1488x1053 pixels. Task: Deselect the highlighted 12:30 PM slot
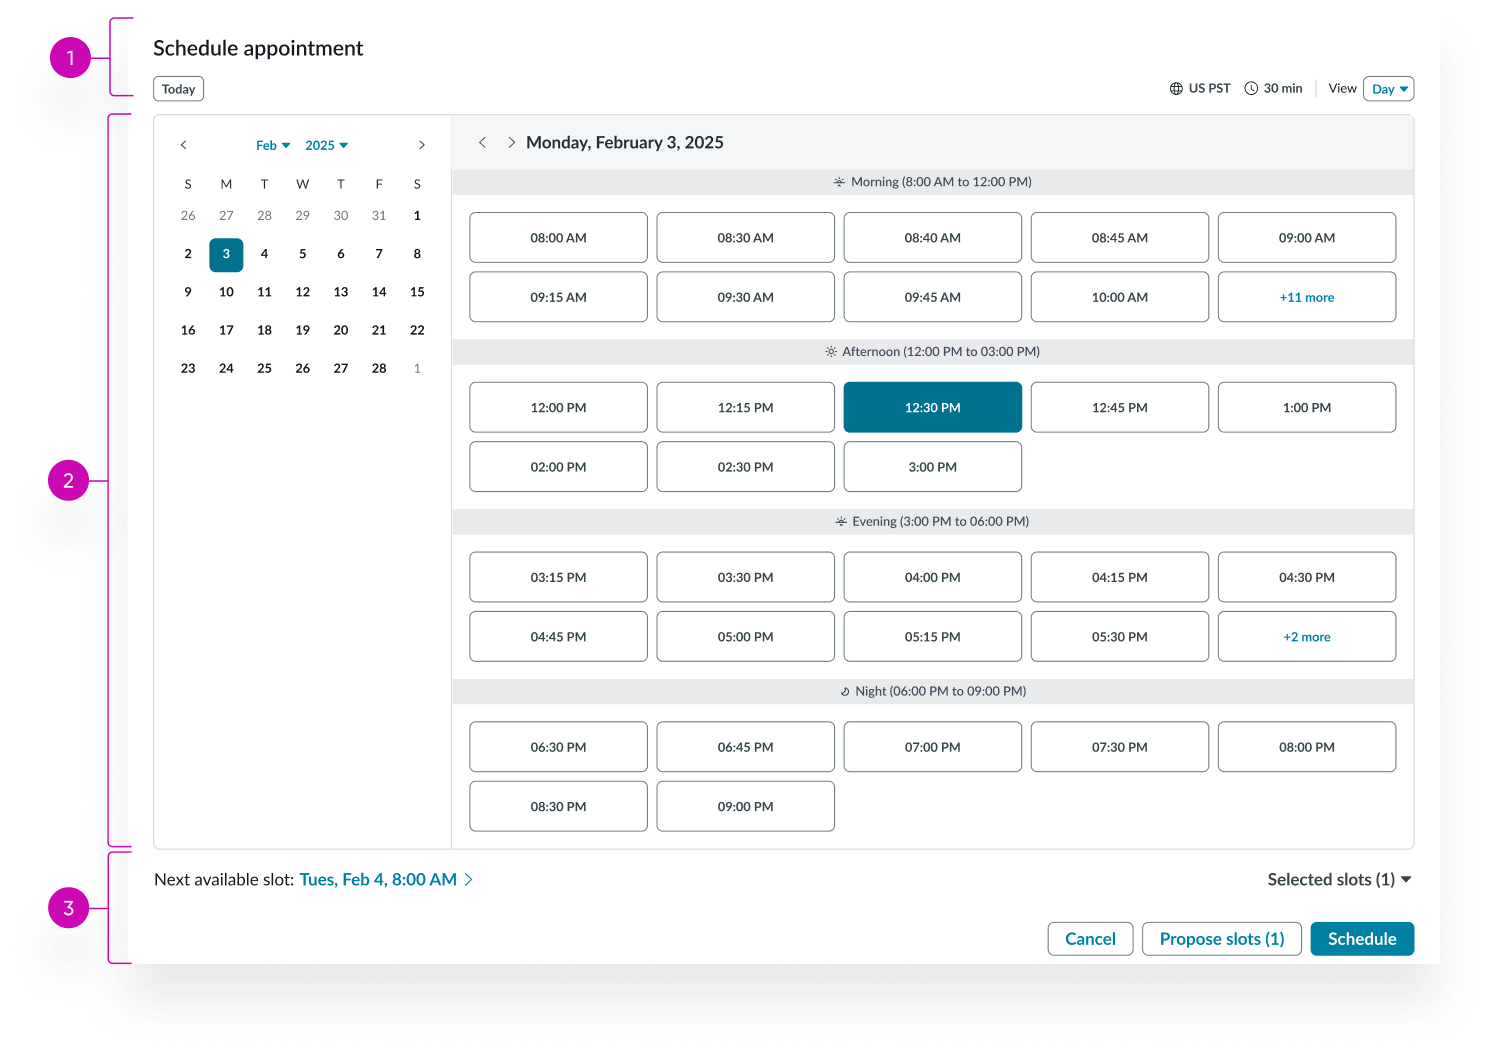(x=932, y=407)
